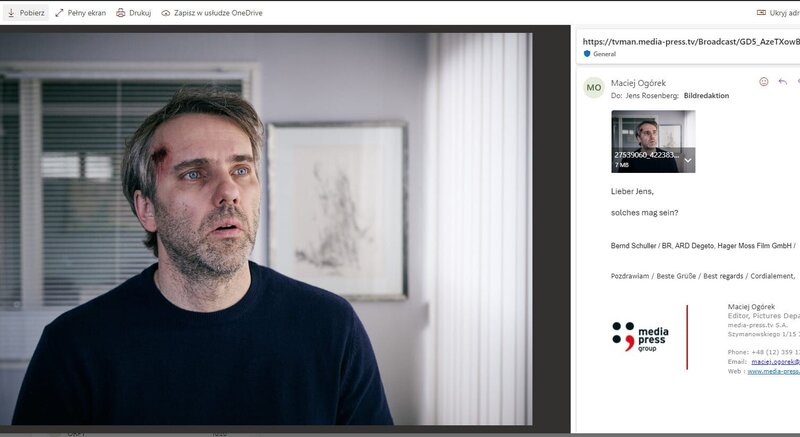Click the smiley reaction icon in email header
The width and height of the screenshot is (800, 437).
click(764, 82)
